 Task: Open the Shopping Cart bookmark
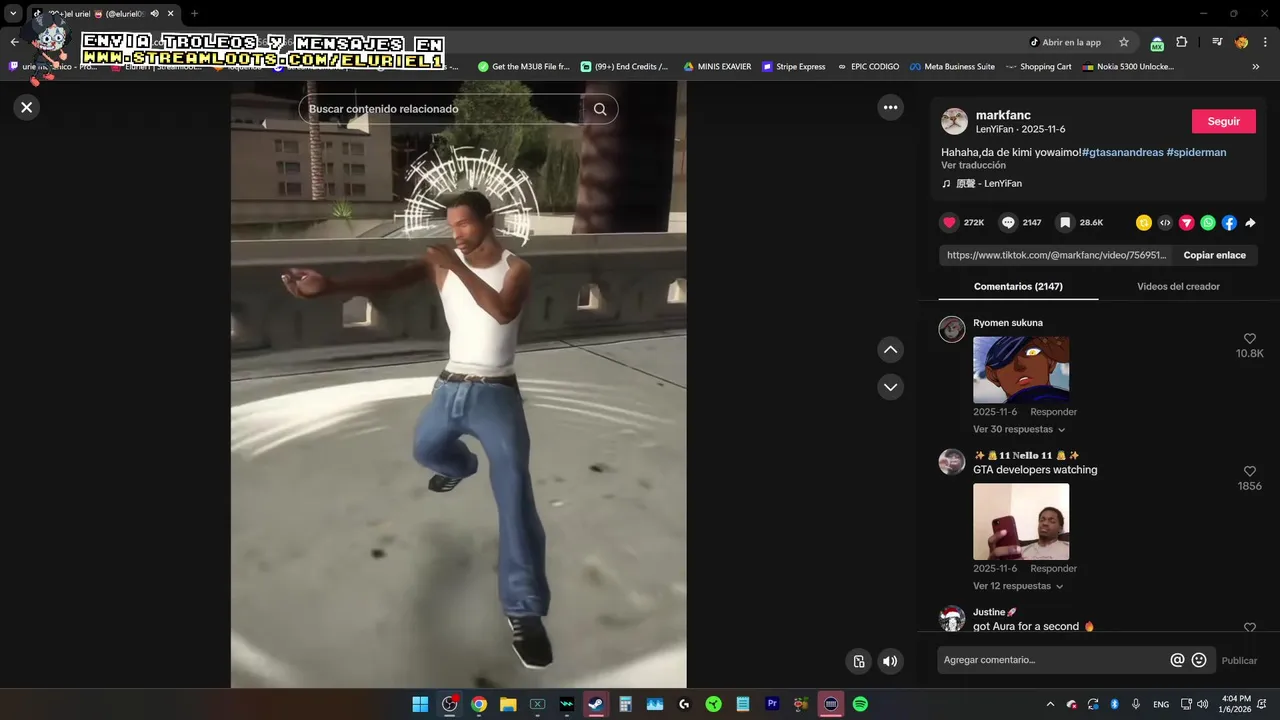(x=1038, y=67)
